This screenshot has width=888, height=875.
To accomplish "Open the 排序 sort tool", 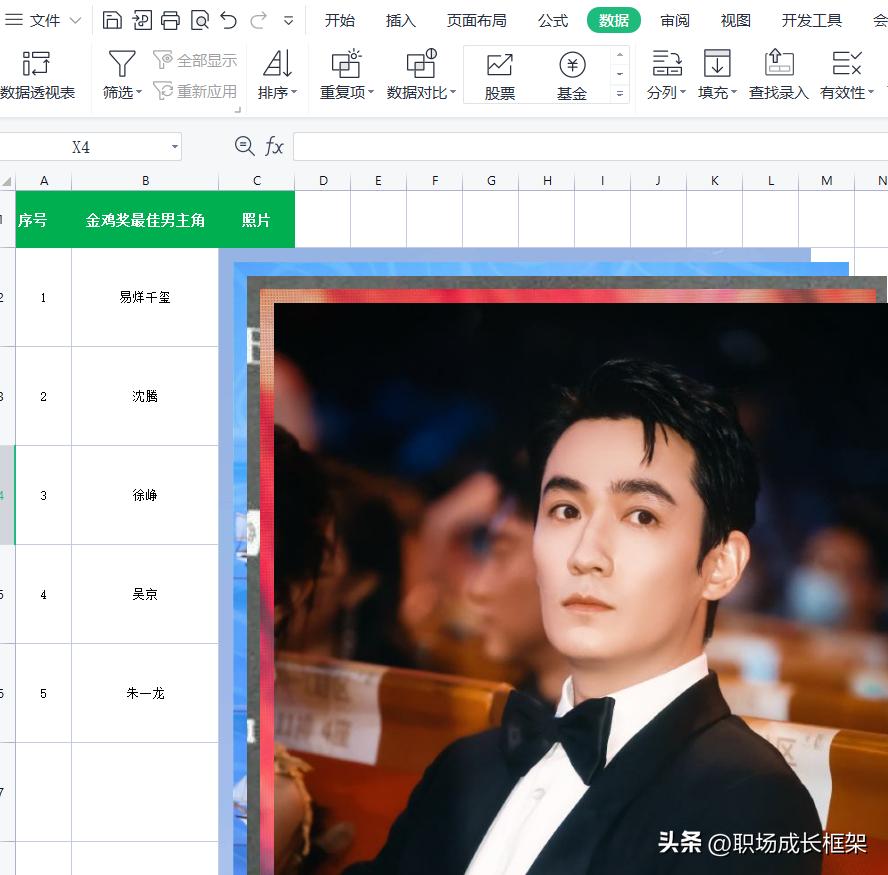I will 276,75.
